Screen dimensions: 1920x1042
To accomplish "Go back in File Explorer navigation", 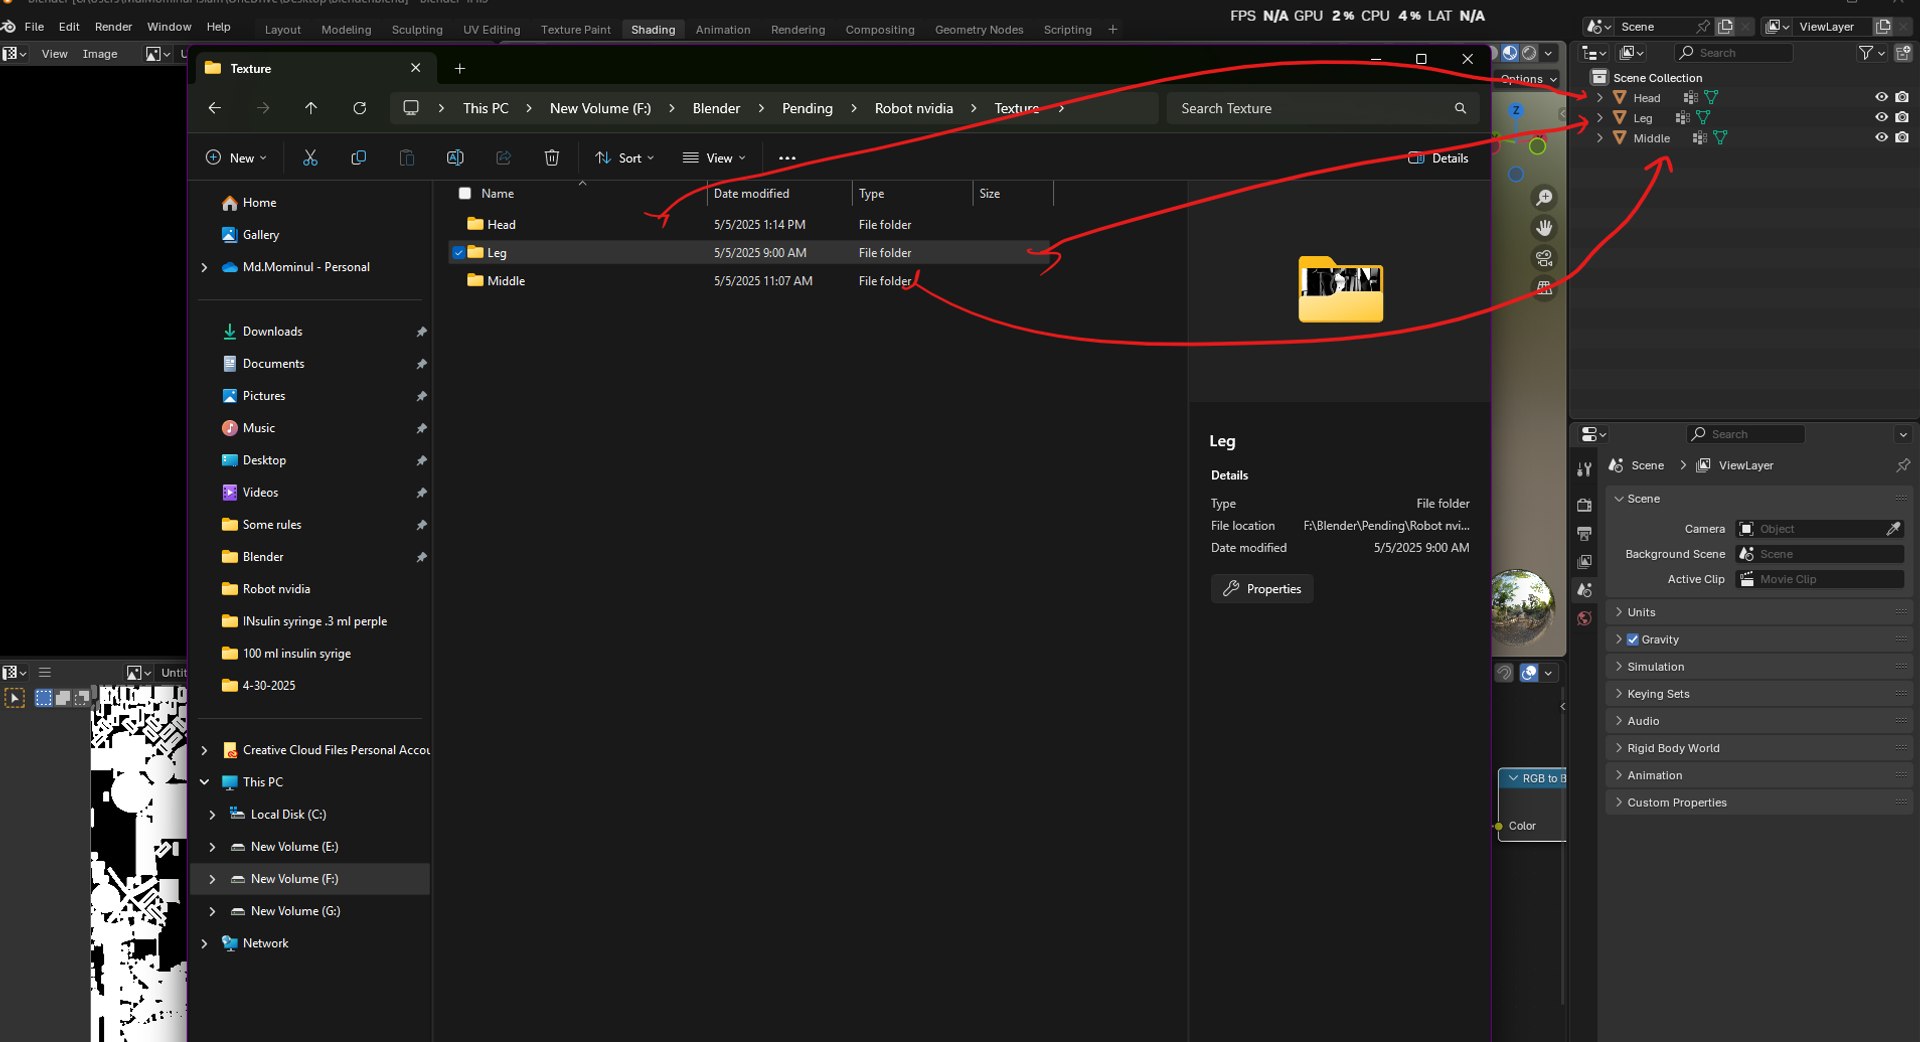I will pos(214,108).
